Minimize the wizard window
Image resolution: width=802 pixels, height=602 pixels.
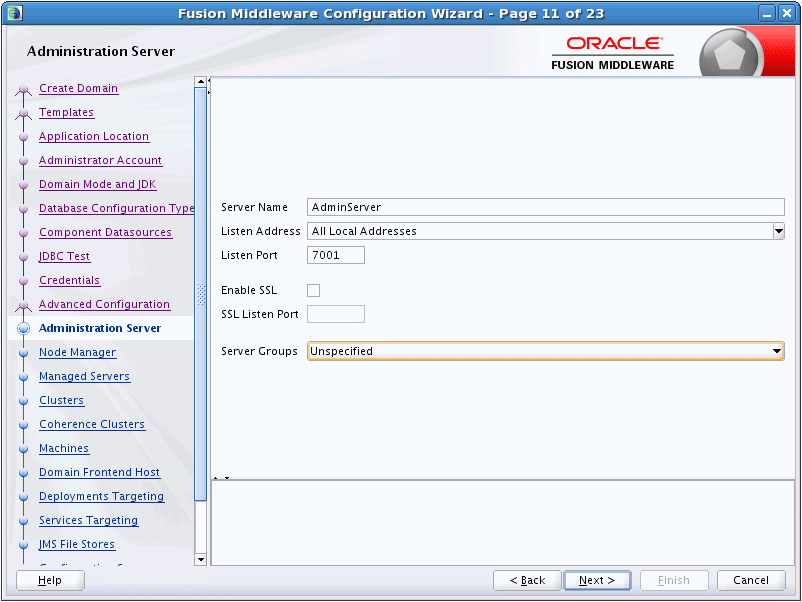(767, 13)
